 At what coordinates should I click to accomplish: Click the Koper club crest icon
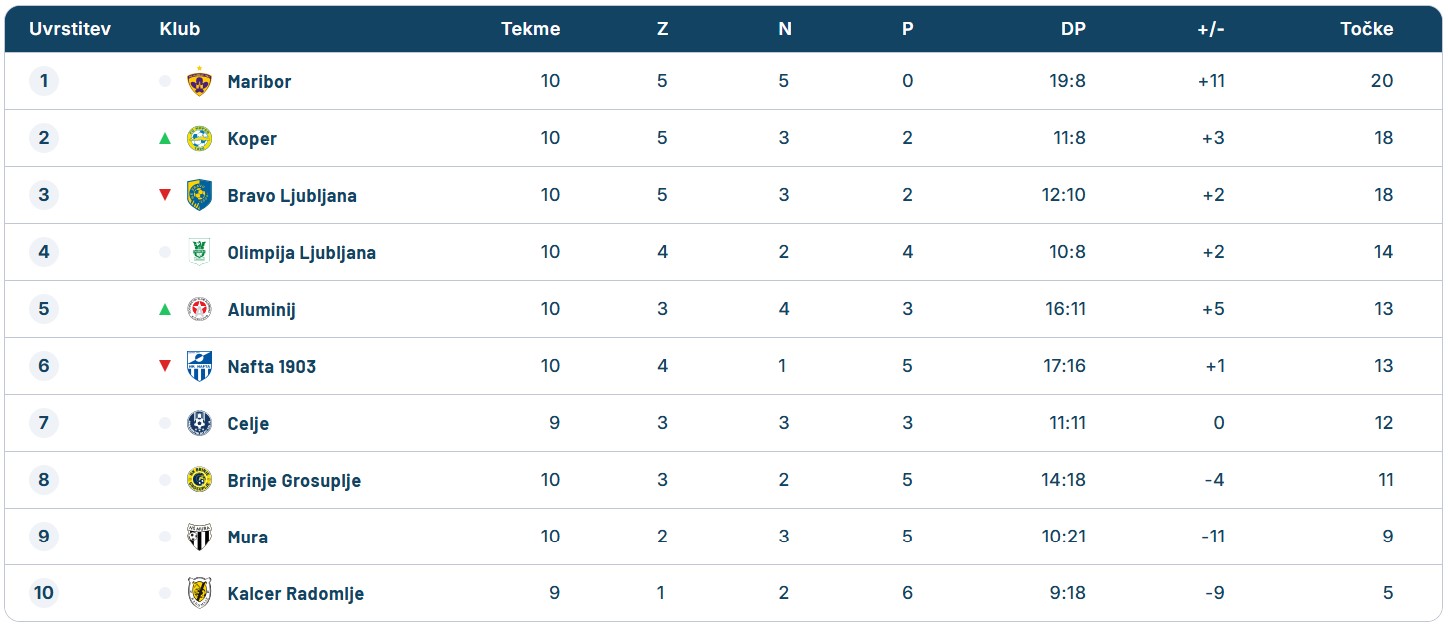point(200,138)
